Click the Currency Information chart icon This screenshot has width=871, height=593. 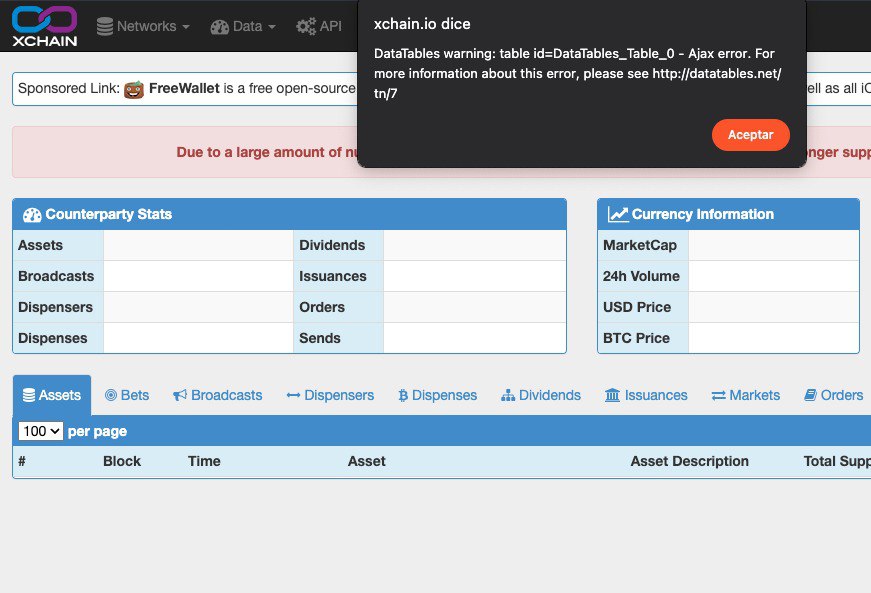[618, 214]
